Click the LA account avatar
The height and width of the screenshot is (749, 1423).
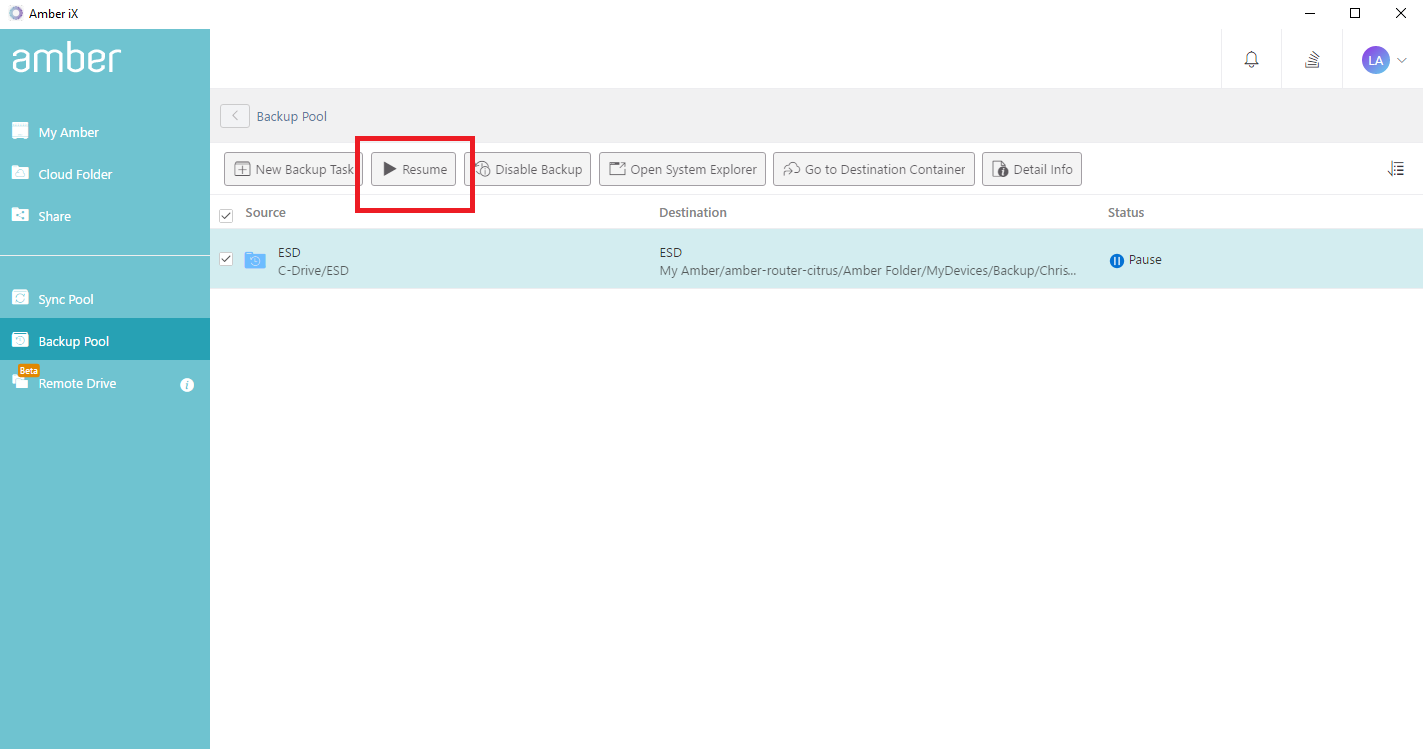(x=1375, y=59)
